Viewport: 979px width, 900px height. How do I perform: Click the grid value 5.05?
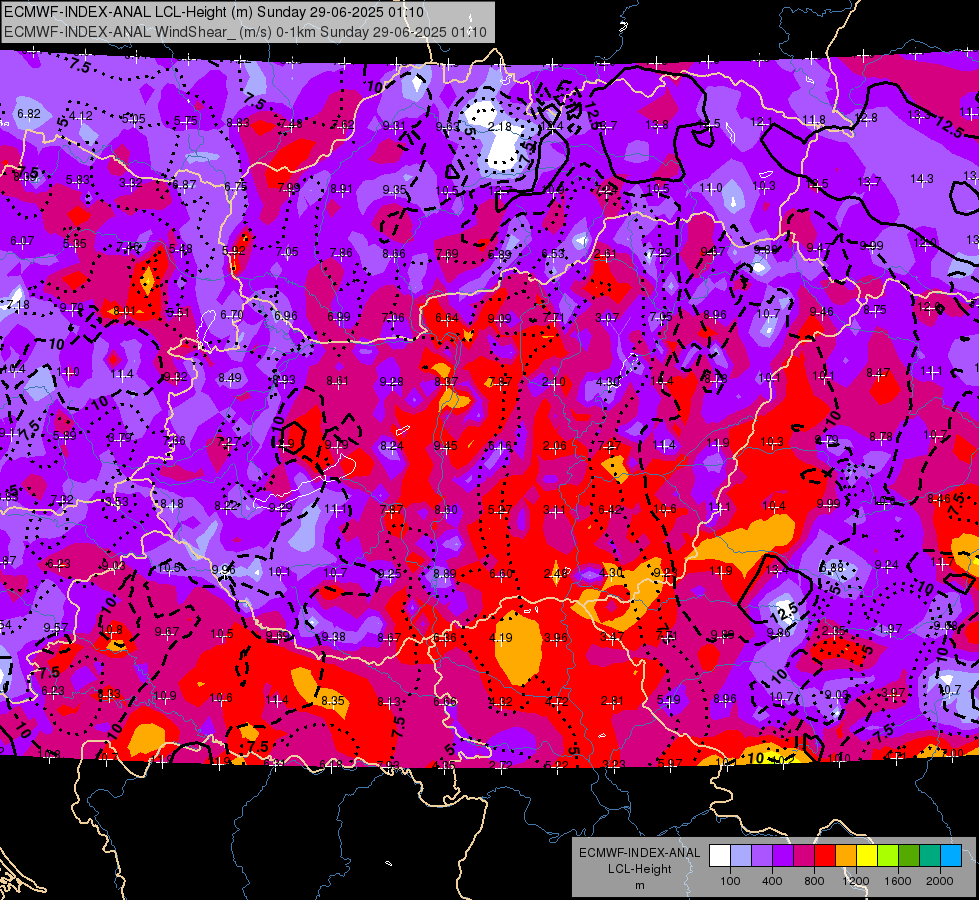click(x=133, y=119)
